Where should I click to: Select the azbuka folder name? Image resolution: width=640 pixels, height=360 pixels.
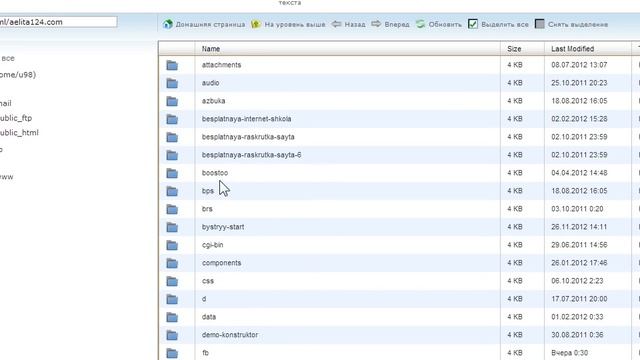(213, 101)
